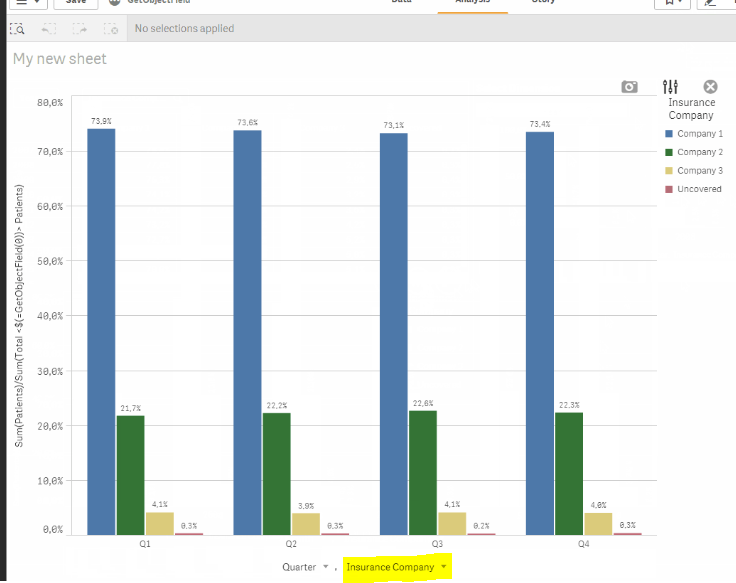Step forward in selections
This screenshot has width=736, height=583.
pyautogui.click(x=80, y=29)
